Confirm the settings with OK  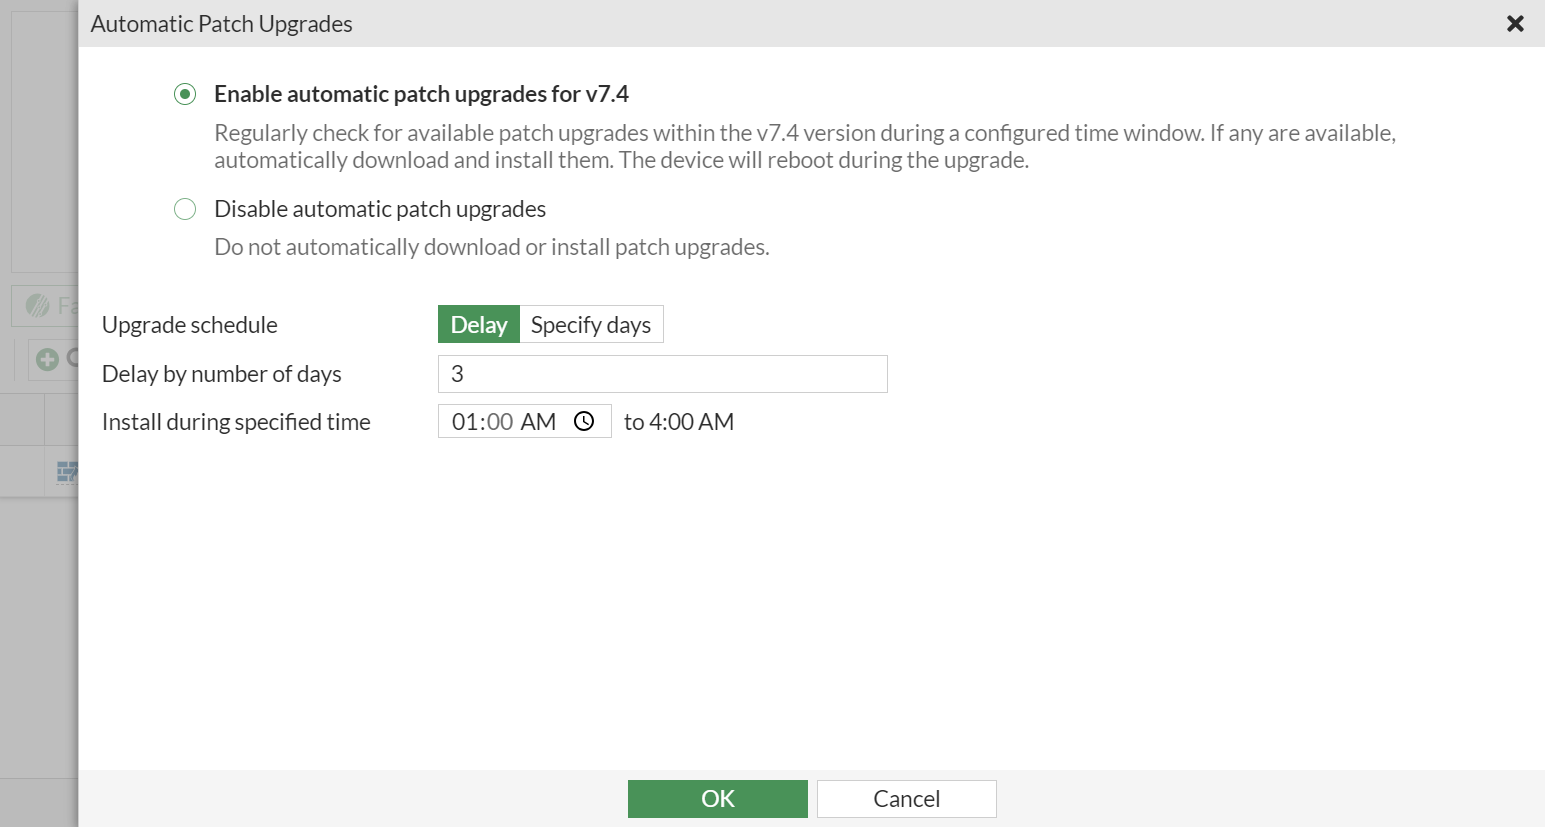(x=717, y=798)
